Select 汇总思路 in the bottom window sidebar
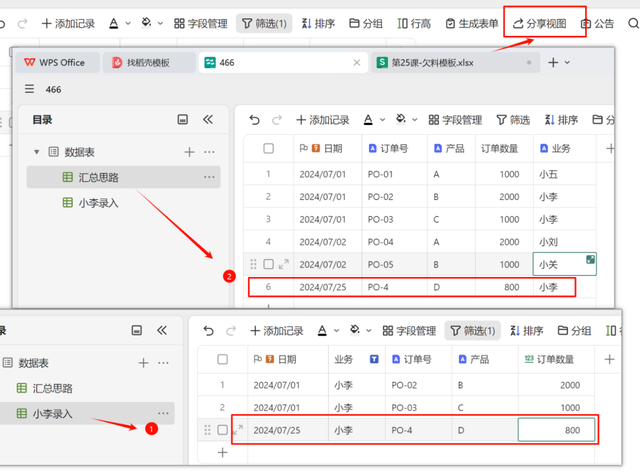The width and height of the screenshot is (640, 475). pos(87,388)
